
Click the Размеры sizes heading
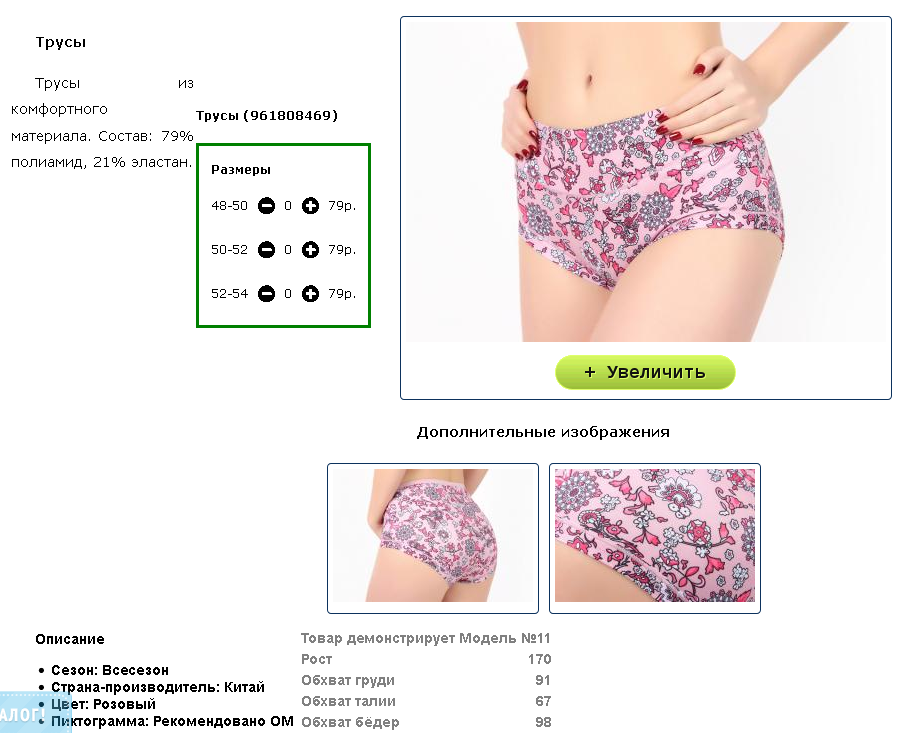(x=241, y=170)
